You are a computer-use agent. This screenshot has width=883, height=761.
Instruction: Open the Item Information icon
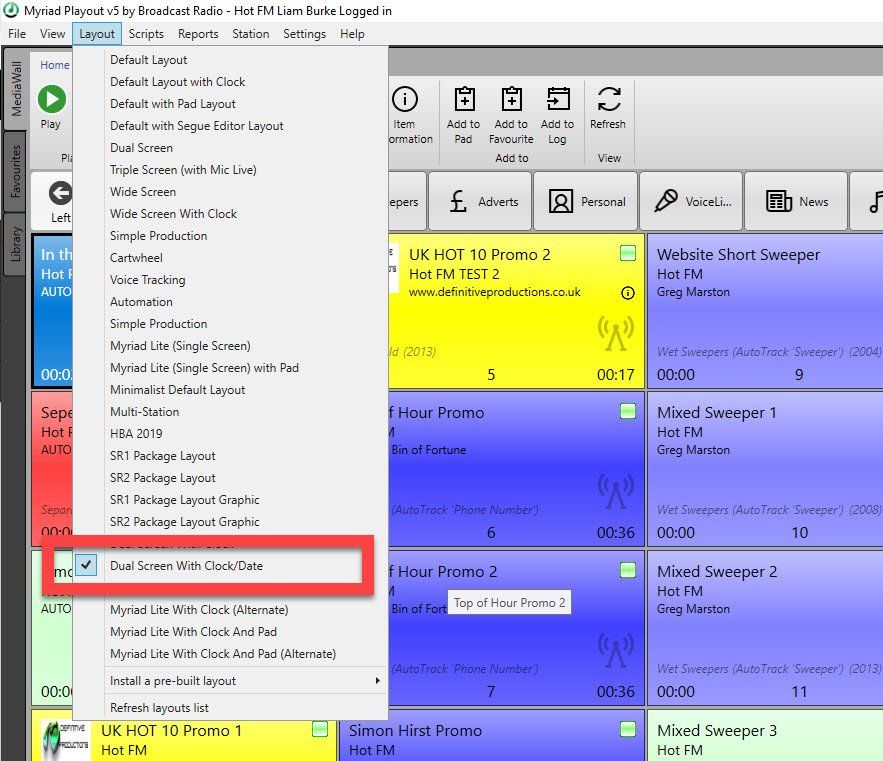pyautogui.click(x=405, y=99)
